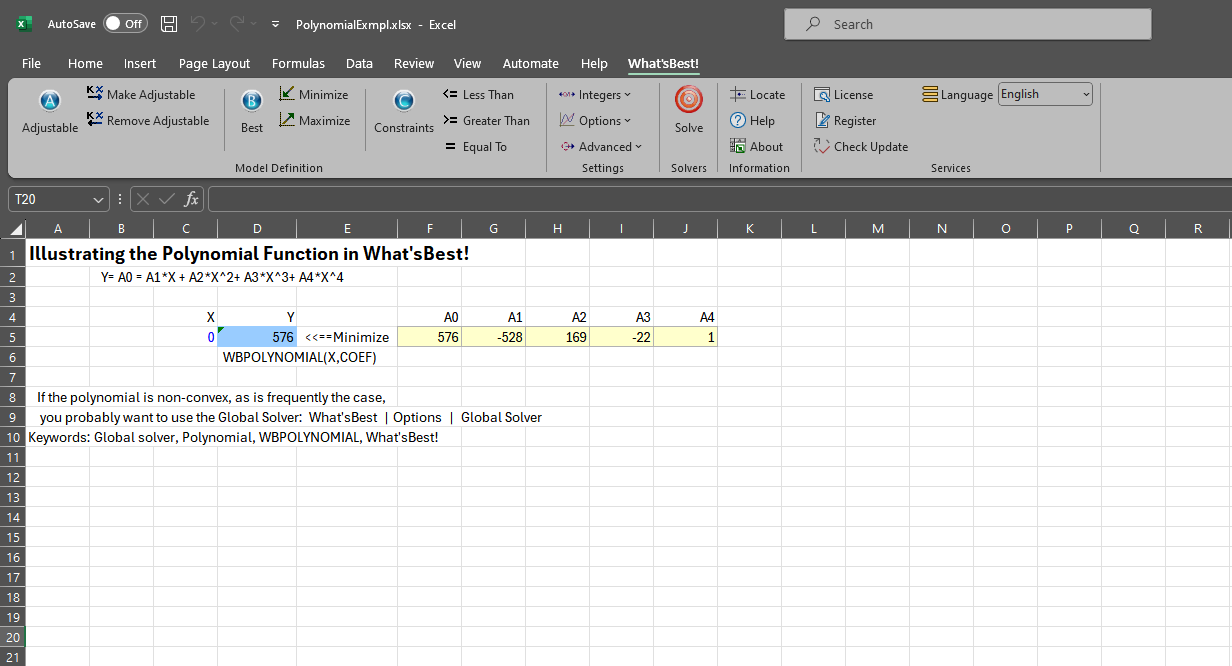
Task: Toggle the AutoSave switch
Action: (x=125, y=24)
